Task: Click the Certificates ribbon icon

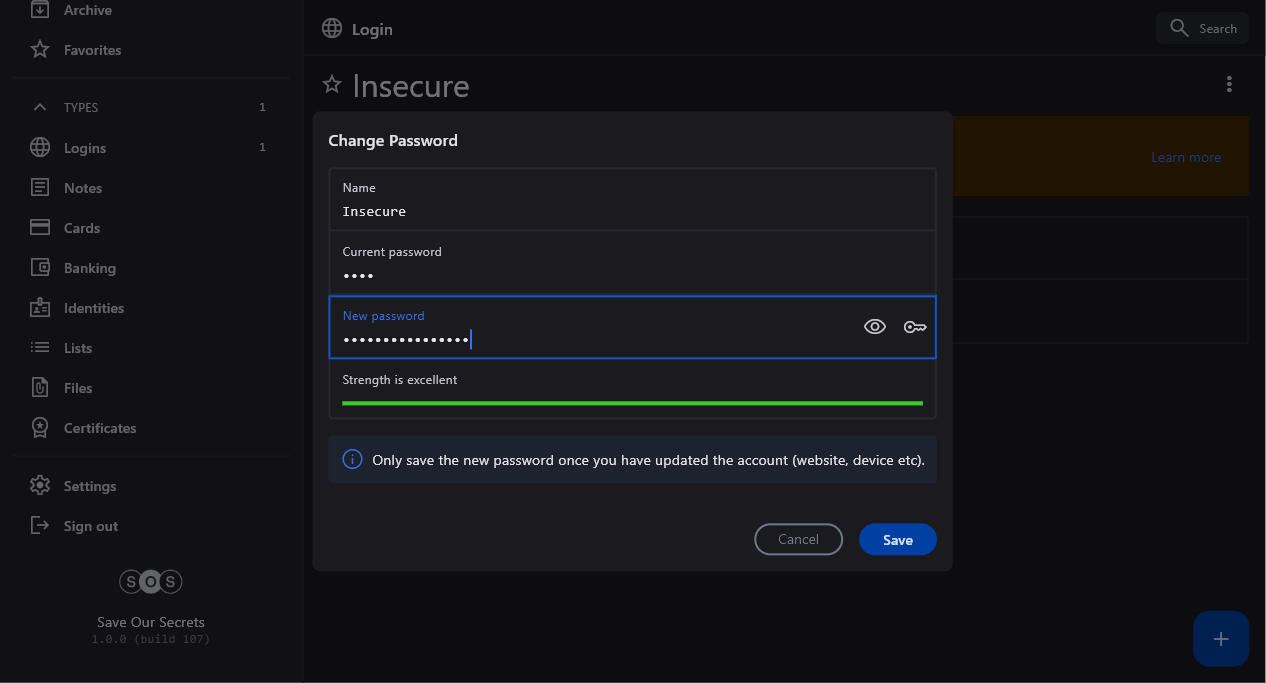Action: pyautogui.click(x=40, y=428)
